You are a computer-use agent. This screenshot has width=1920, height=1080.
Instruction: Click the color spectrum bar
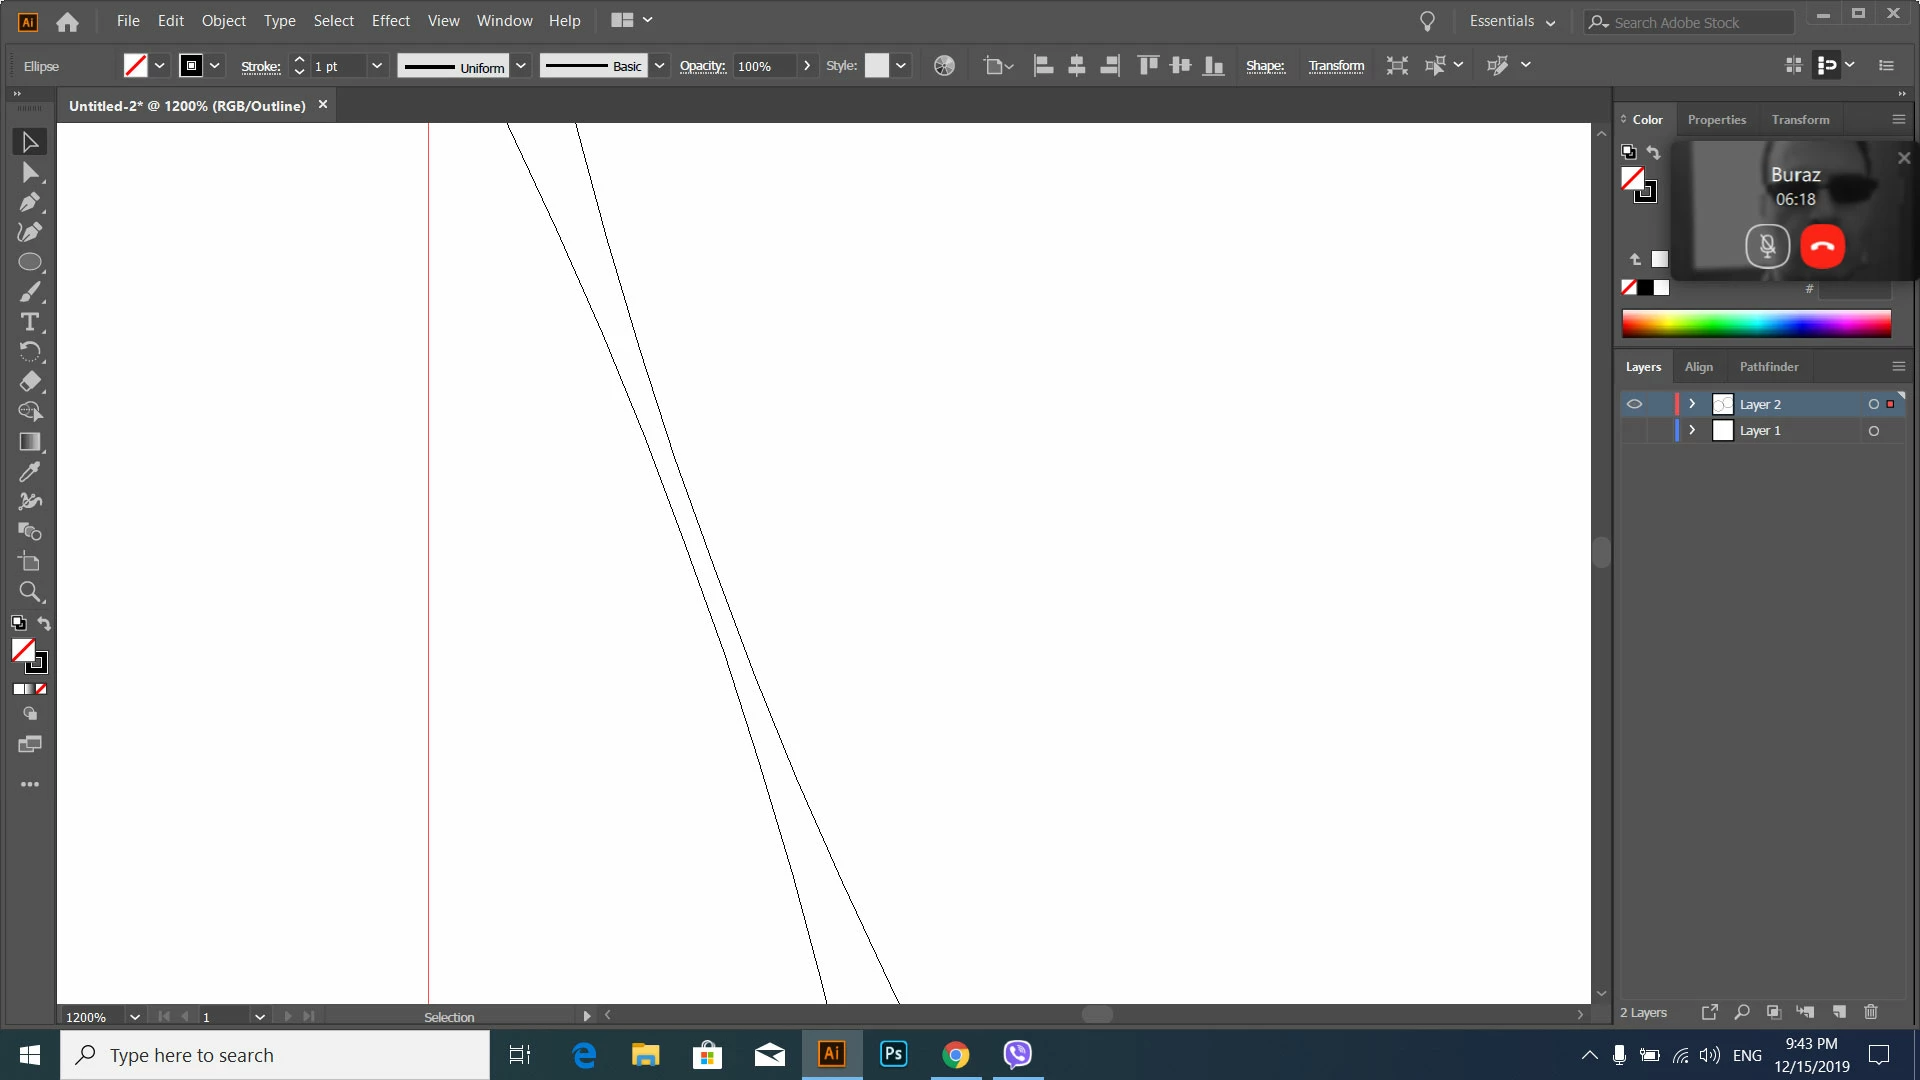coord(1756,324)
